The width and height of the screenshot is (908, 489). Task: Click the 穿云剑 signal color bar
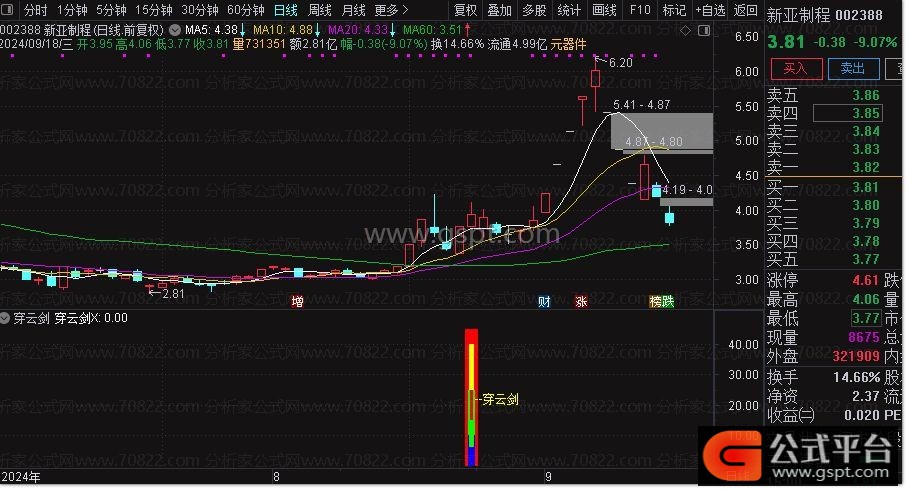[x=471, y=397]
